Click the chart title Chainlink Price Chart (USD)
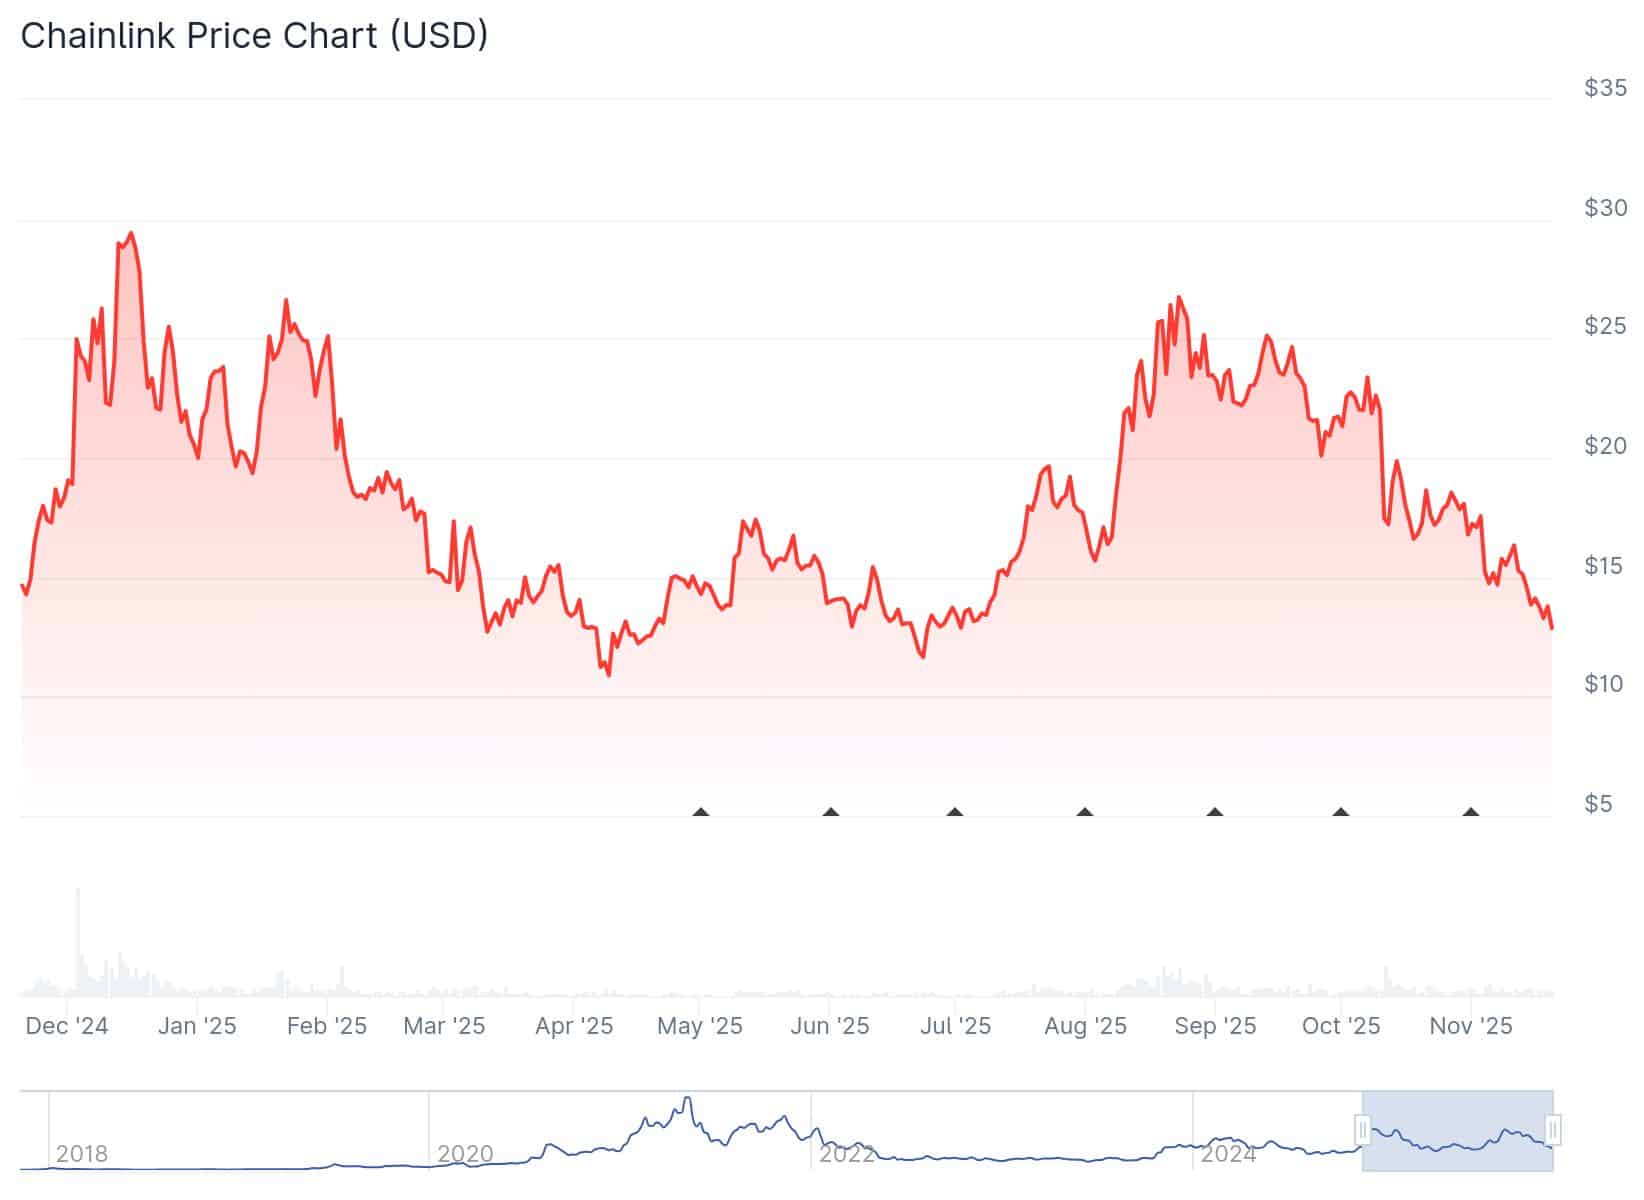The height and width of the screenshot is (1200, 1644). 255,35
